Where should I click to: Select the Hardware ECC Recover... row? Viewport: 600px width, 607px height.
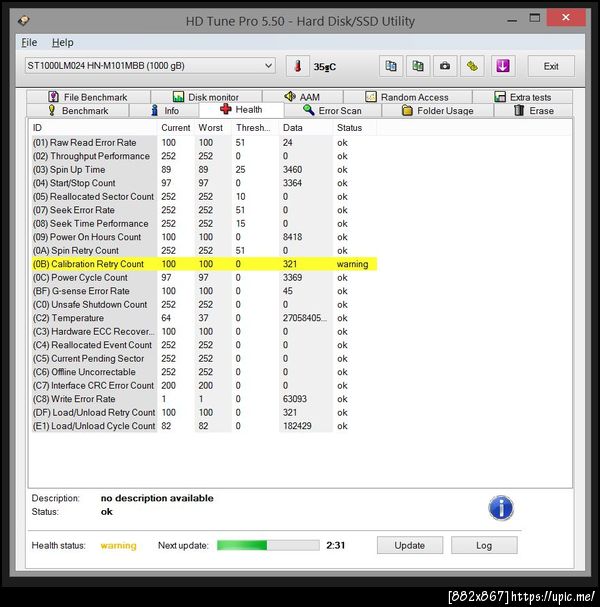(204, 331)
